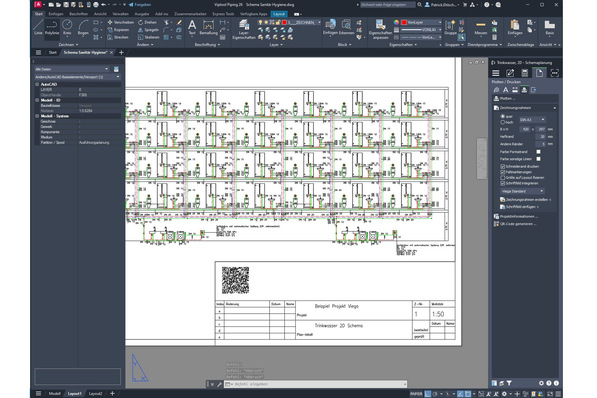Expand the Zeichnen panel dropdown
This screenshot has height=398, width=597.
[x=68, y=45]
